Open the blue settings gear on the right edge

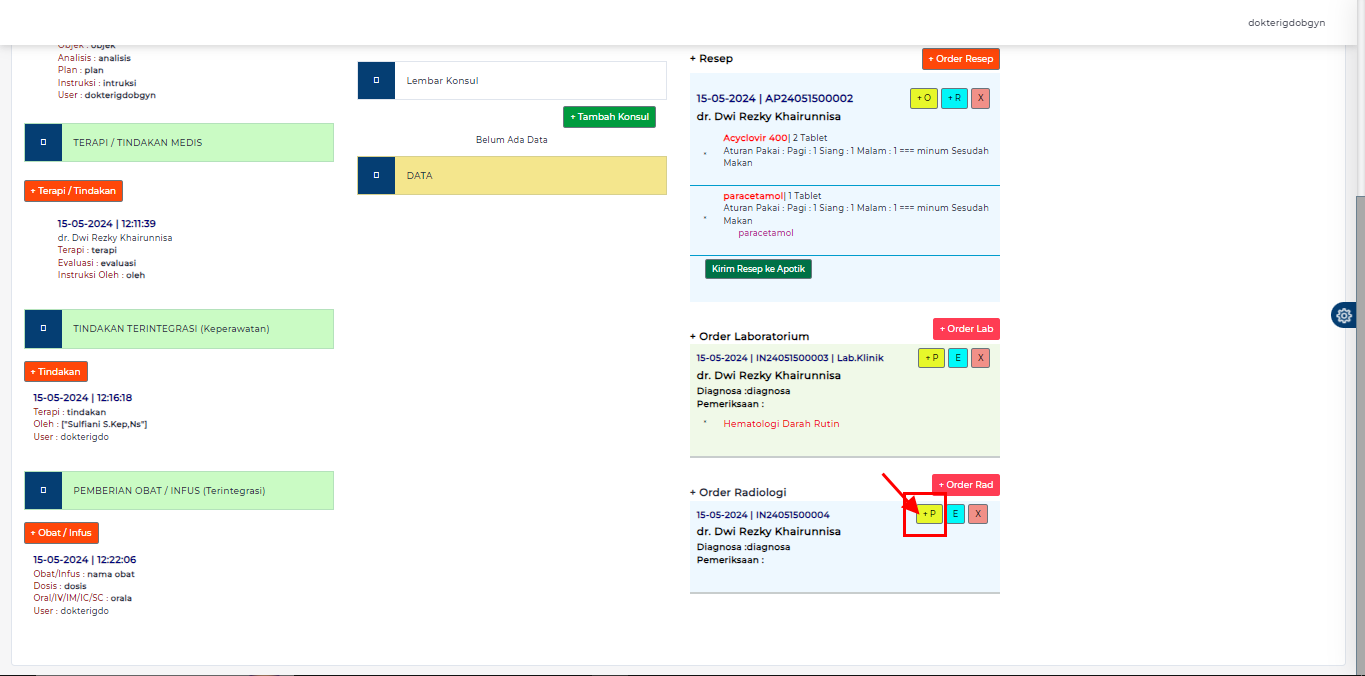[1343, 315]
